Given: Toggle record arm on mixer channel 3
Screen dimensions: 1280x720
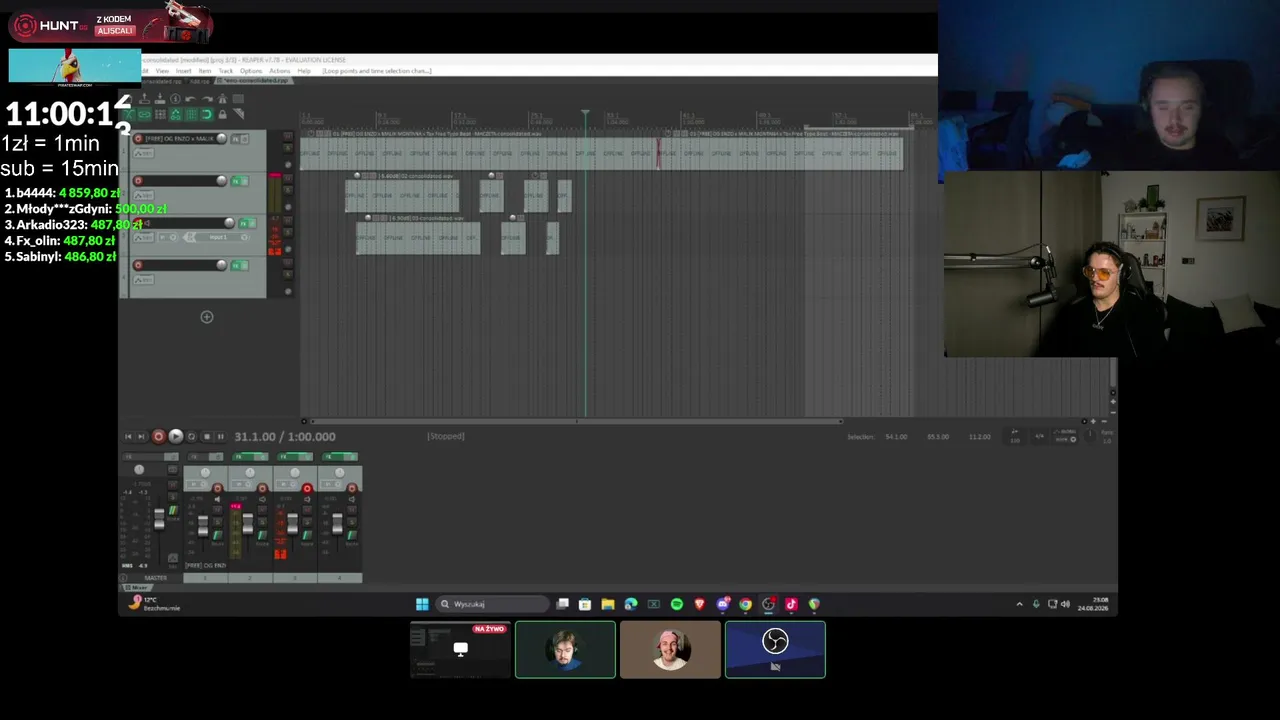Looking at the screenshot, I should [307, 489].
